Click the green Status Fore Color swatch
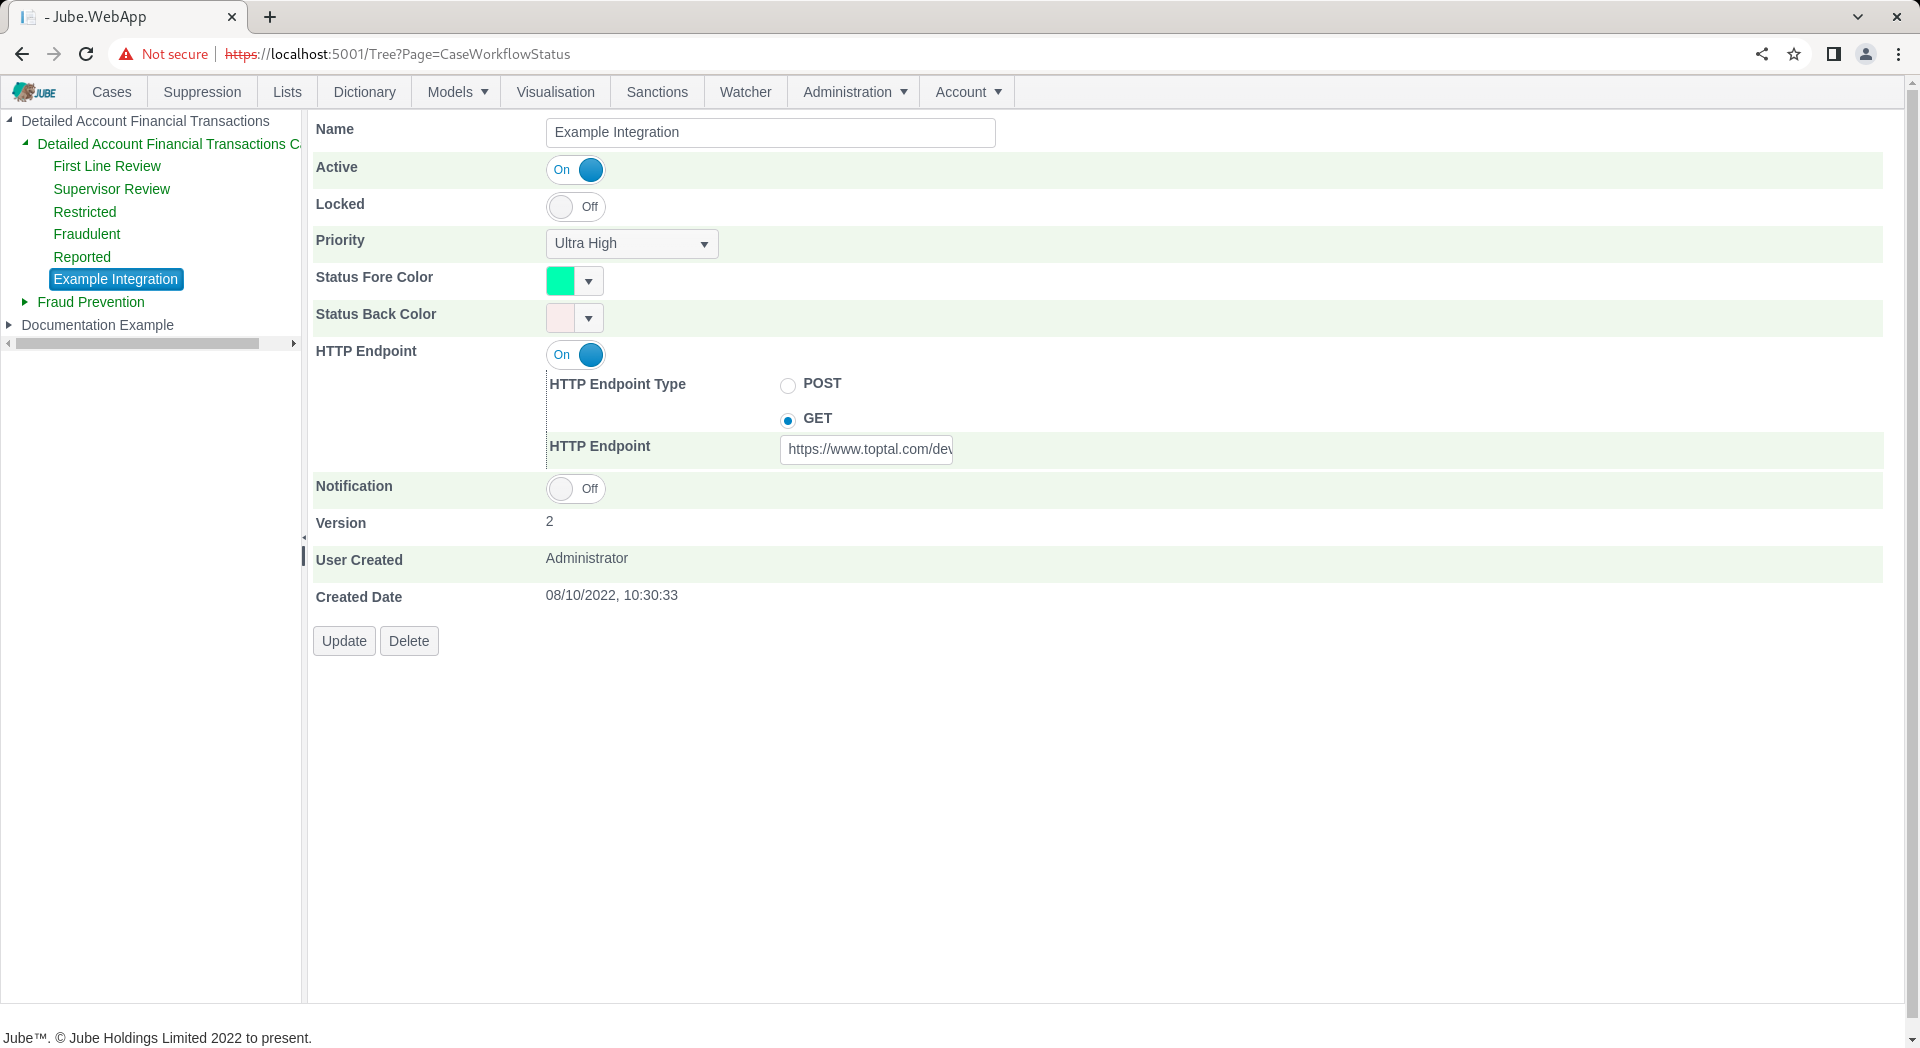 pos(561,281)
